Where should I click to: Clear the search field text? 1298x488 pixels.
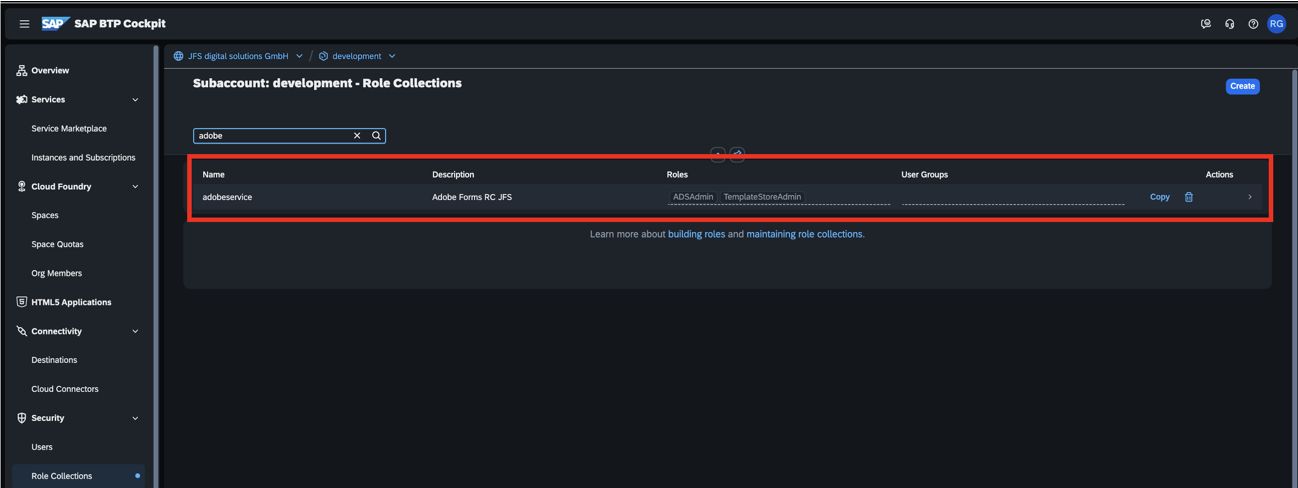coord(357,136)
